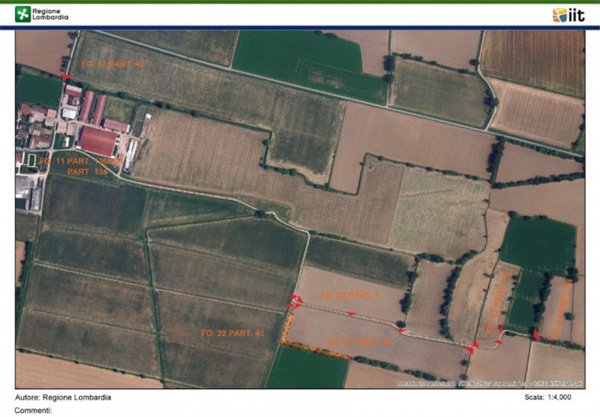Click the large red-roofed barn
Screen dimensions: 600x417
pyautogui.click(x=98, y=141)
